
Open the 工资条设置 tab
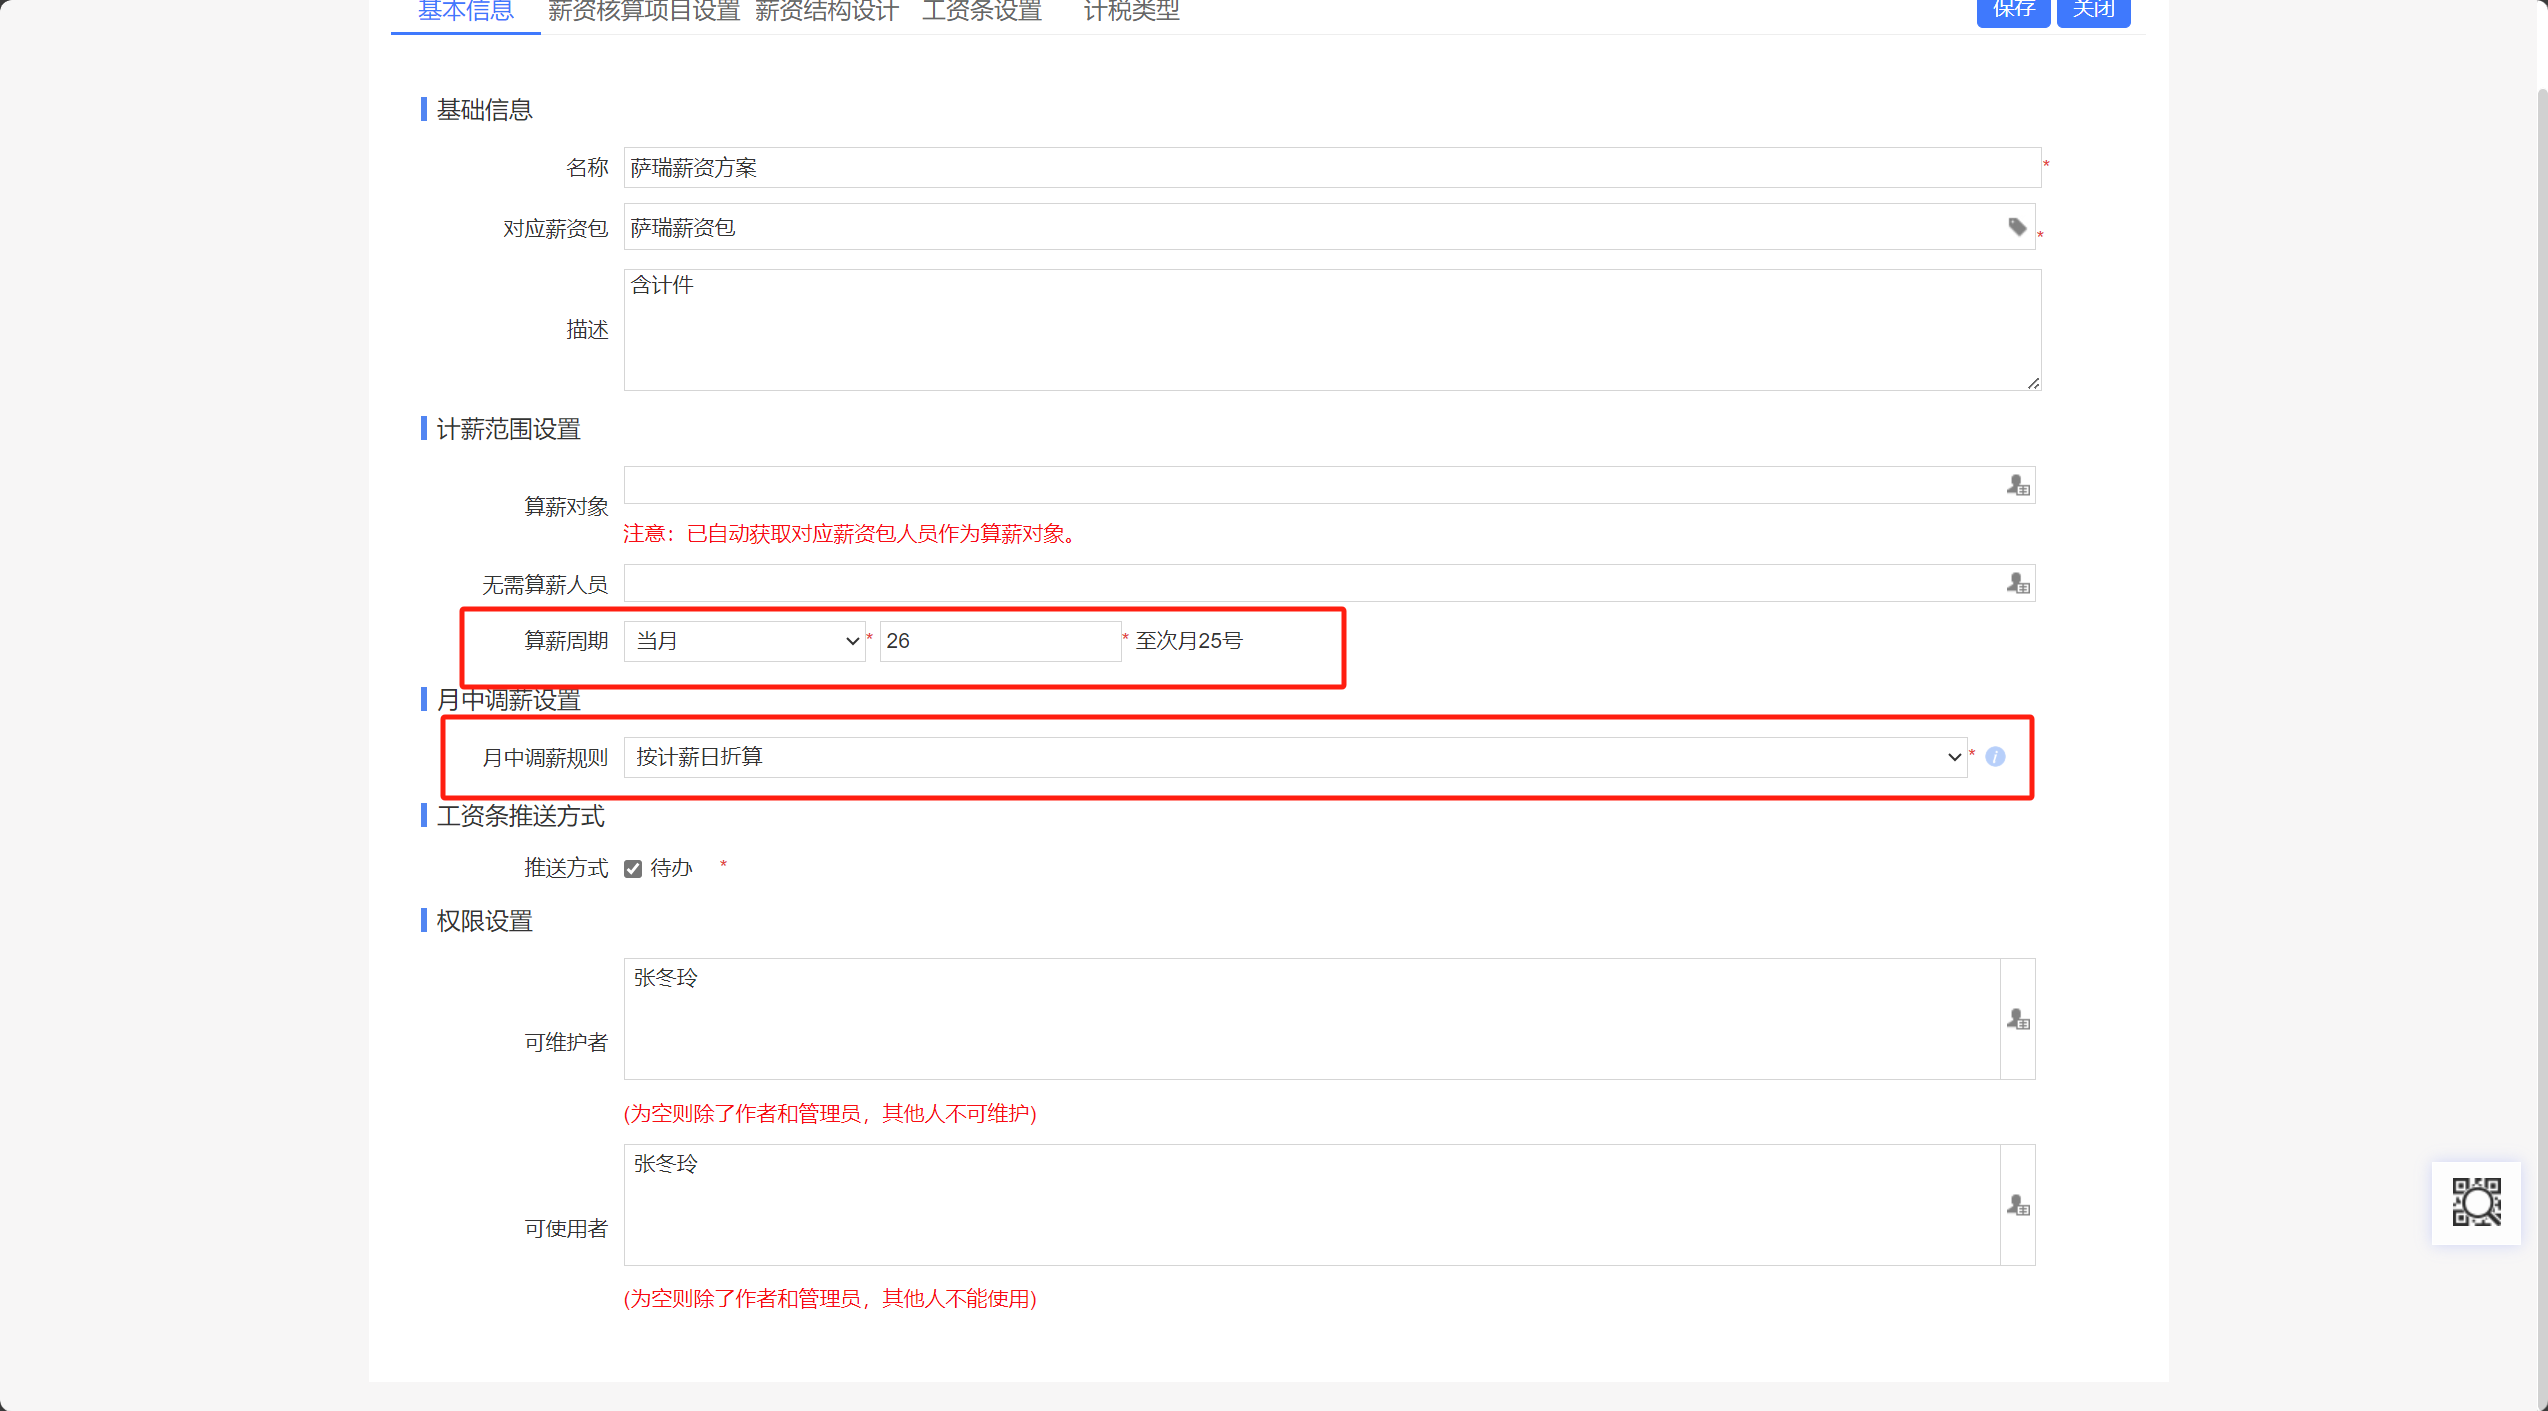point(981,12)
